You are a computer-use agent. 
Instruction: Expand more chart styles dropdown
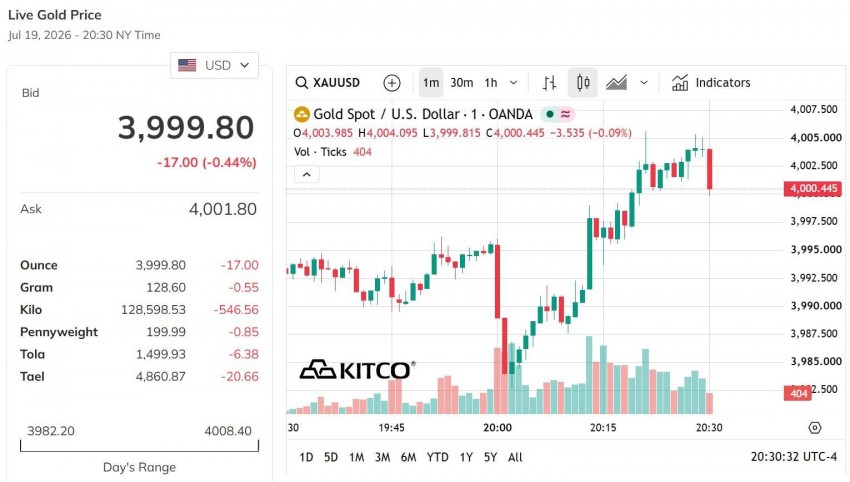coord(644,83)
